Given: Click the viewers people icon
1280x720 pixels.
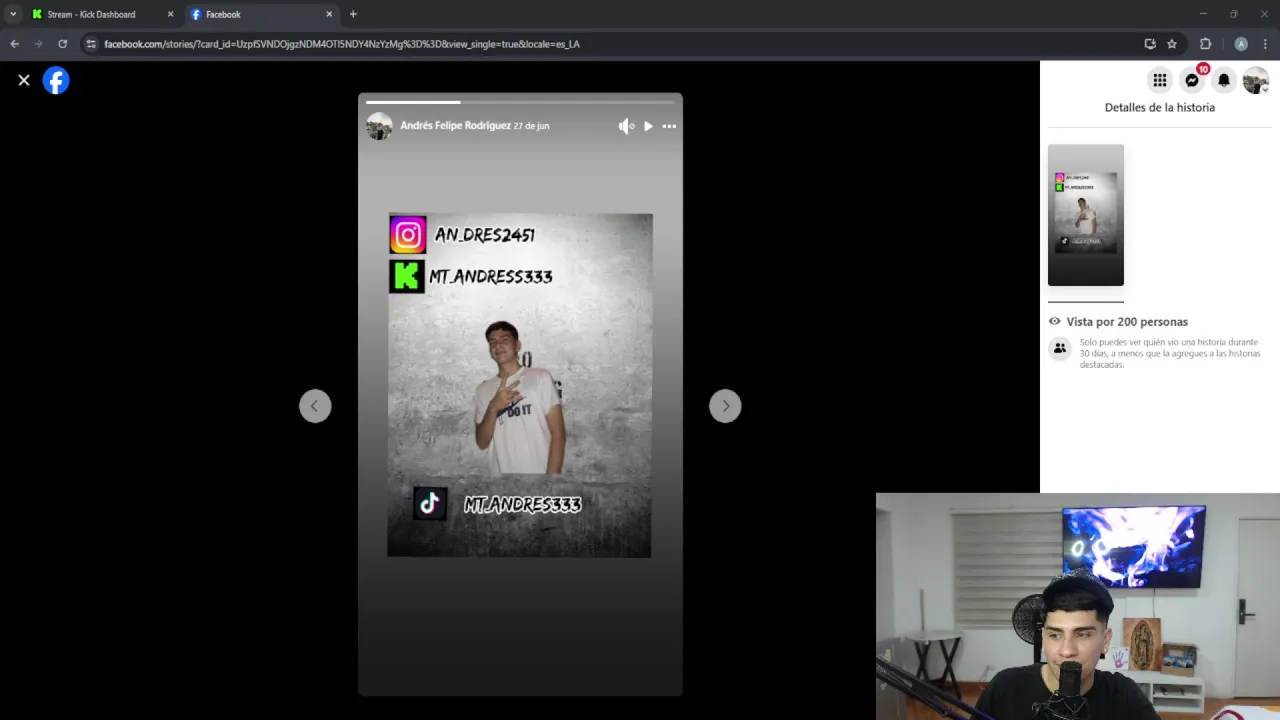Looking at the screenshot, I should coord(1059,348).
